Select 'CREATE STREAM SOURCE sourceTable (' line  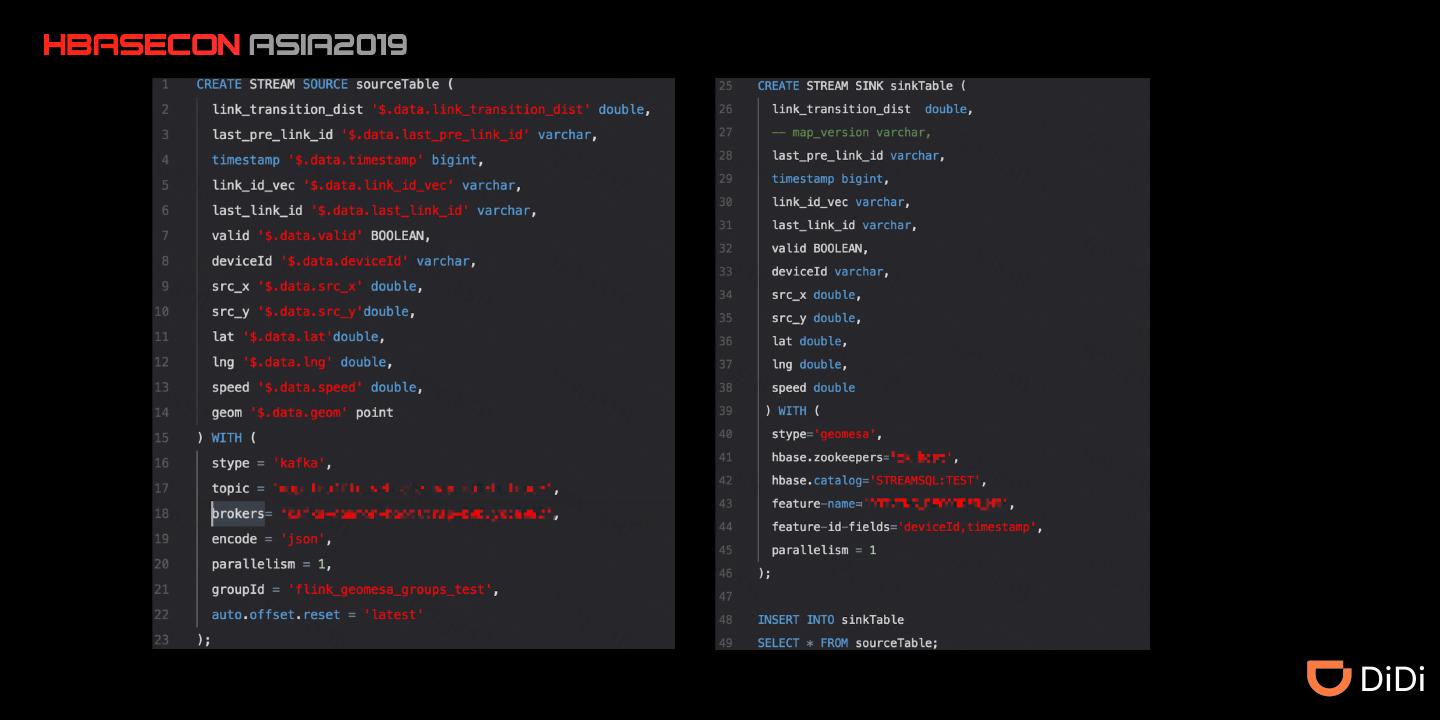(325, 85)
